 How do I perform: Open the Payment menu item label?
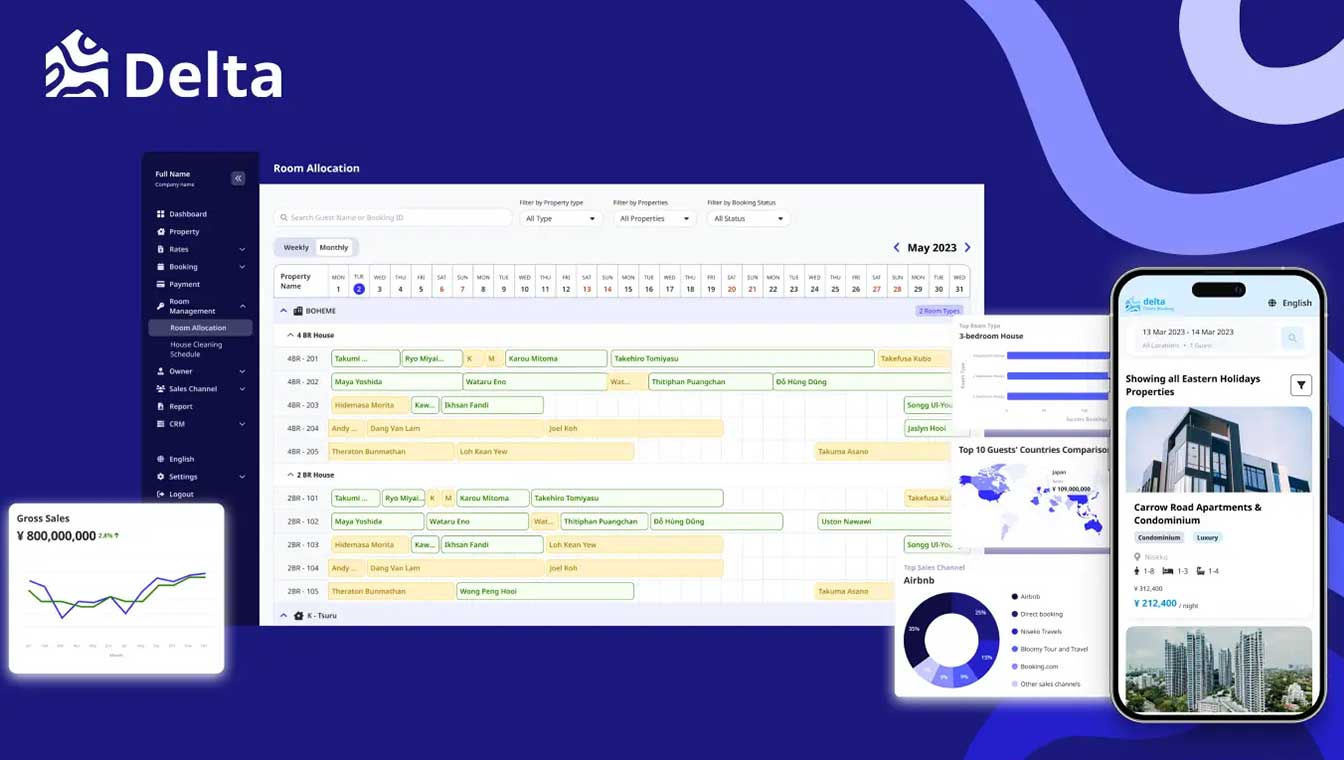coord(184,284)
